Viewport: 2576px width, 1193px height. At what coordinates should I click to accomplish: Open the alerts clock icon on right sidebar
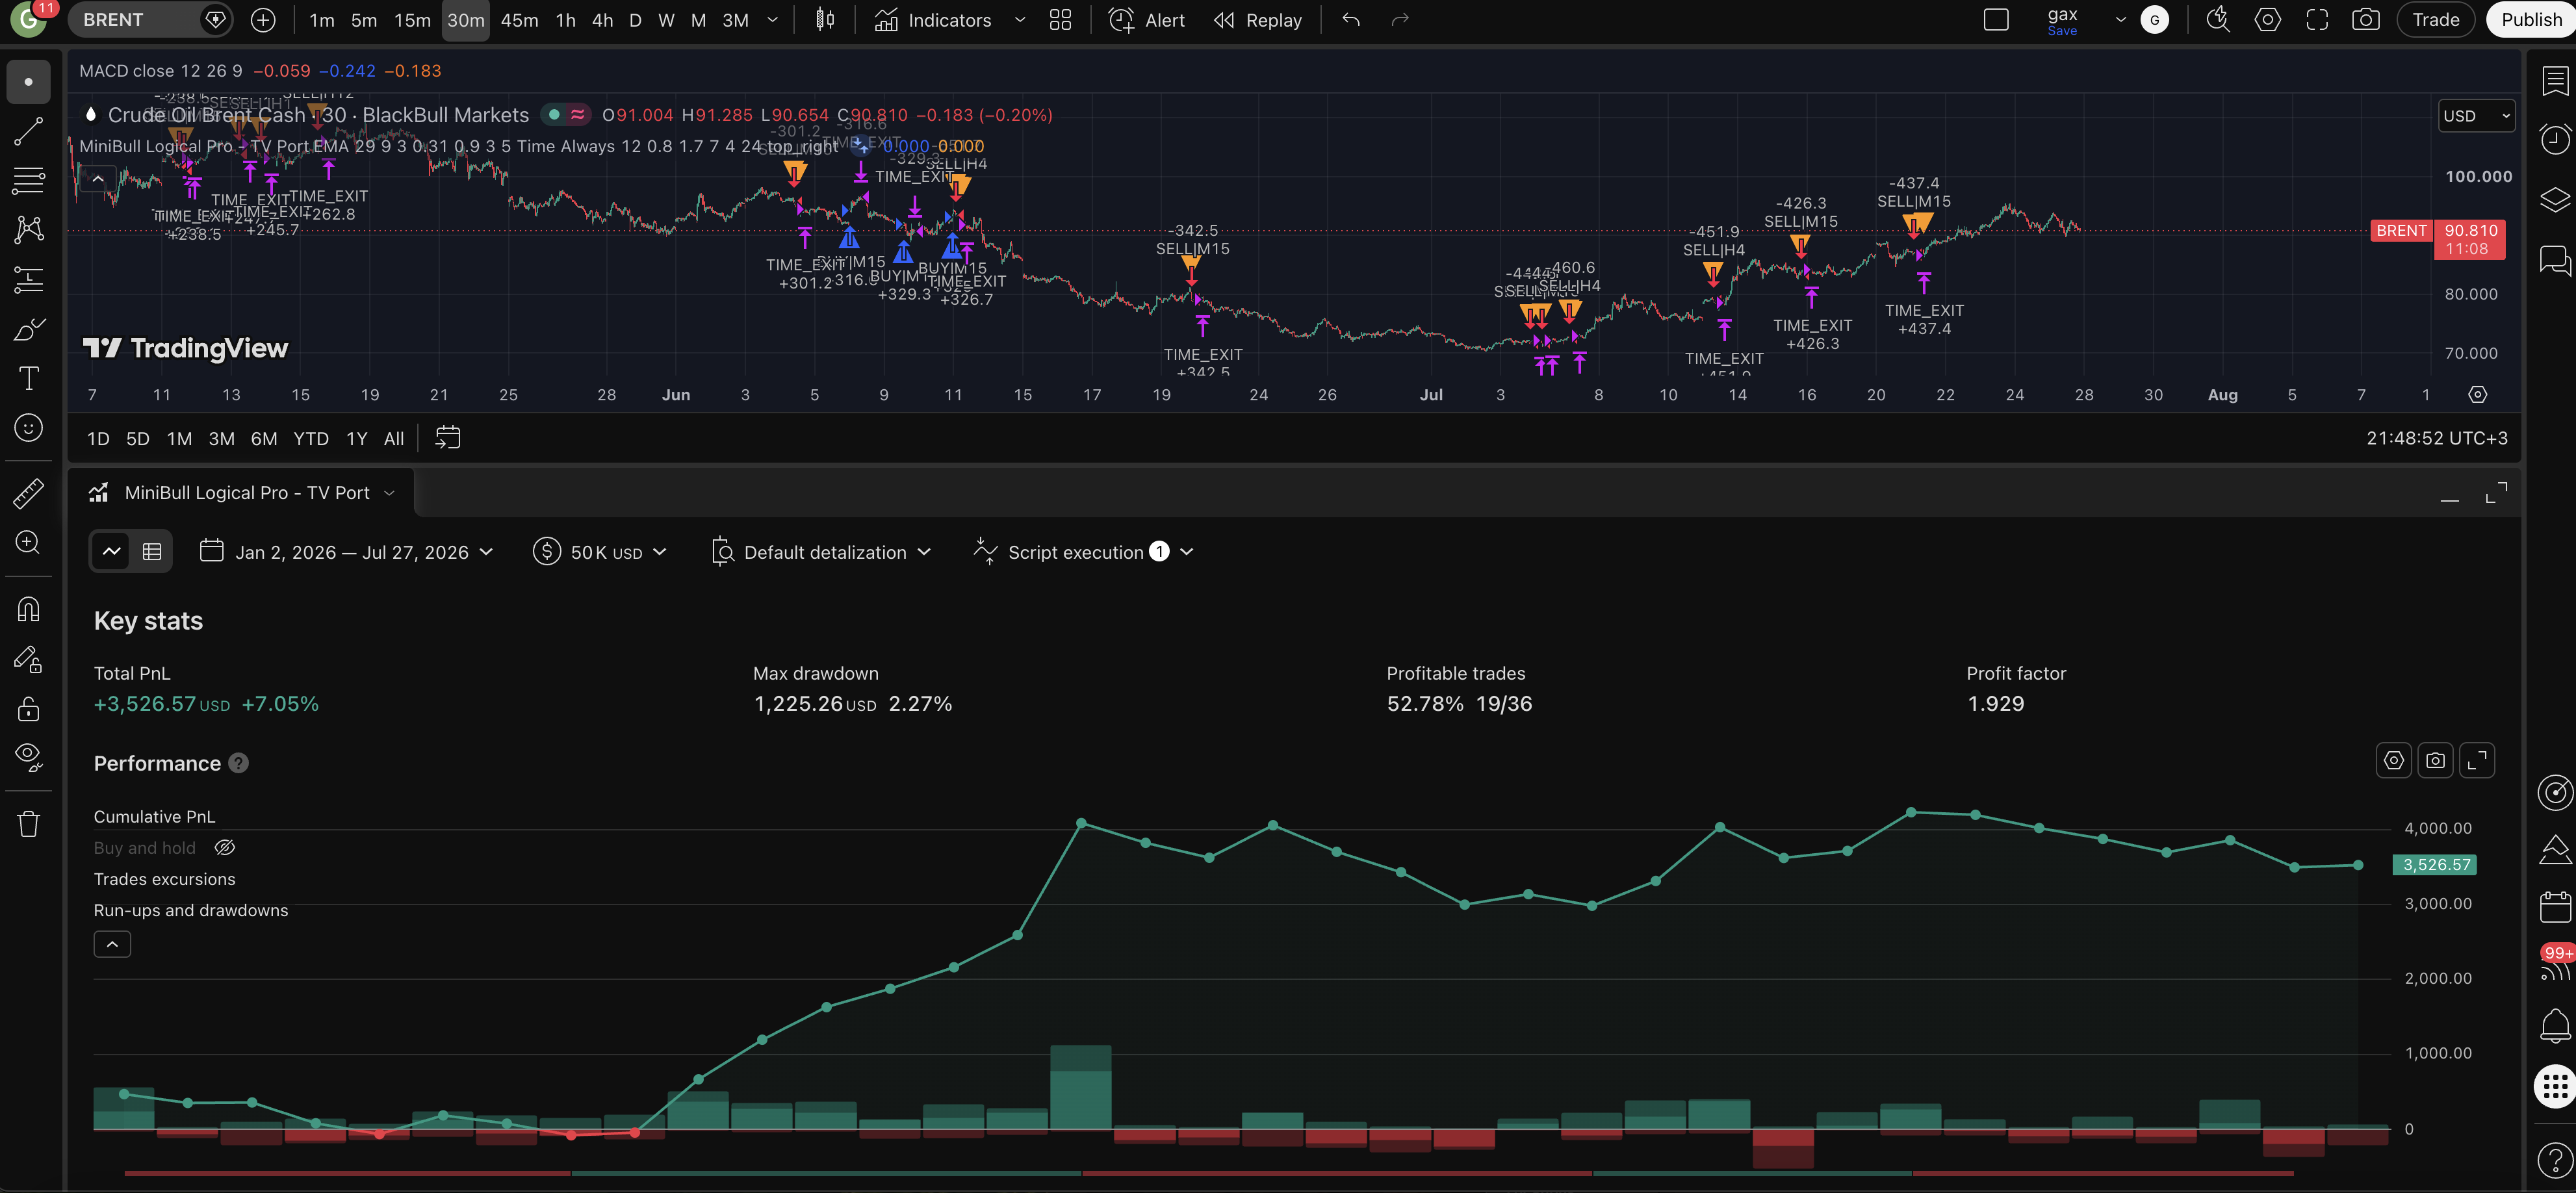pyautogui.click(x=2554, y=139)
